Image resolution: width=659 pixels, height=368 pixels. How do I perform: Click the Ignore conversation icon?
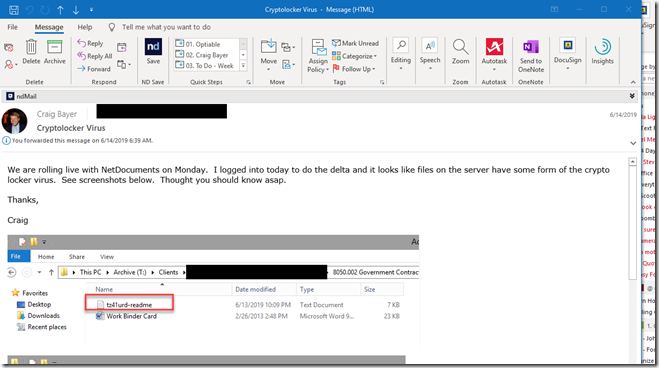pyautogui.click(x=8, y=47)
